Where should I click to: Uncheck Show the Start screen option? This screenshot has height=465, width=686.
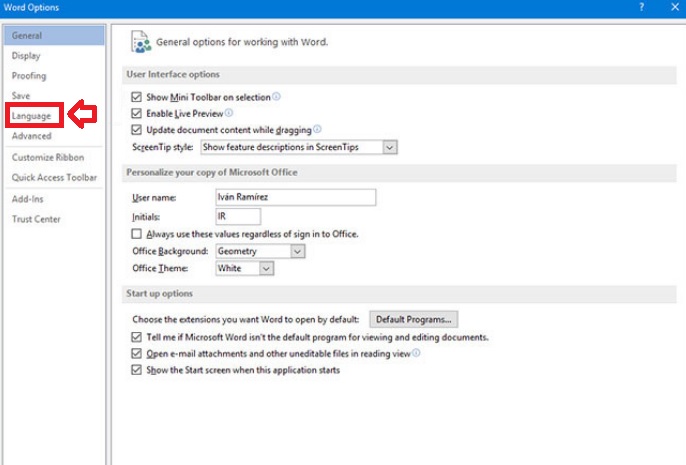click(137, 370)
